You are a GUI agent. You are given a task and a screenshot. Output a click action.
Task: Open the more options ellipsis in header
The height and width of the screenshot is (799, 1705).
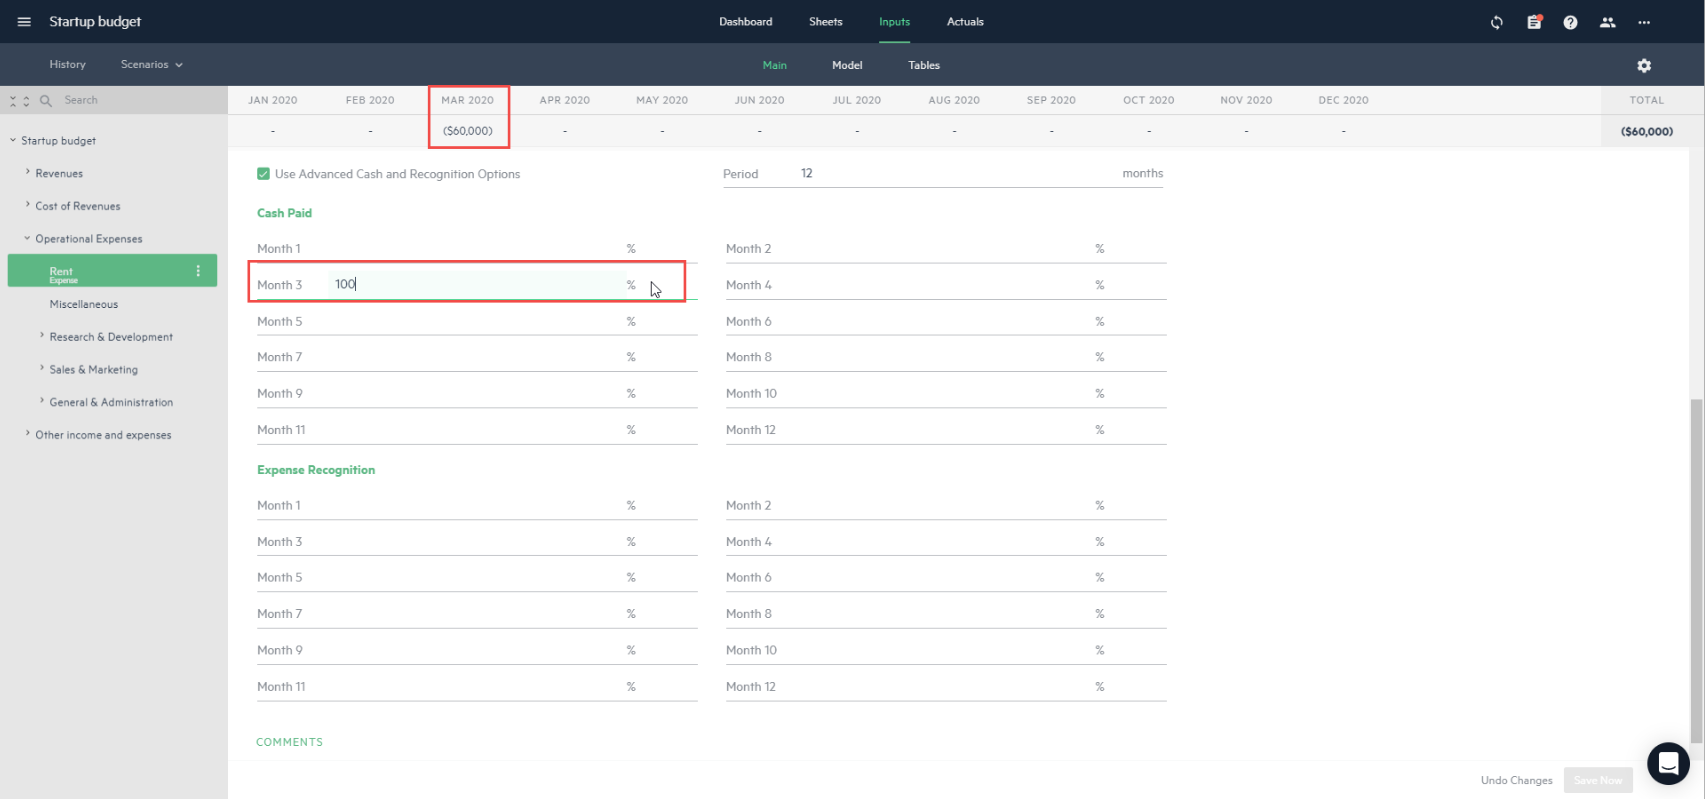(x=1644, y=22)
